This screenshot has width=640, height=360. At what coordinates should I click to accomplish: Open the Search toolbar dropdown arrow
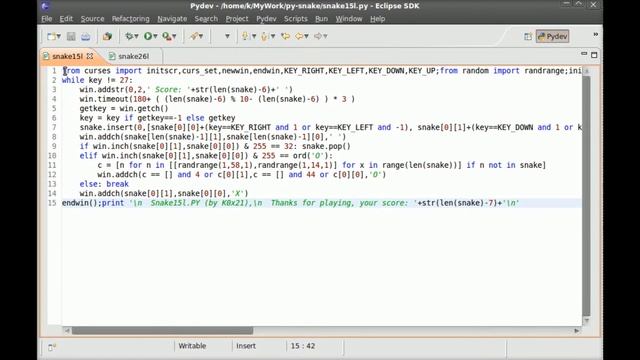coord(201,36)
